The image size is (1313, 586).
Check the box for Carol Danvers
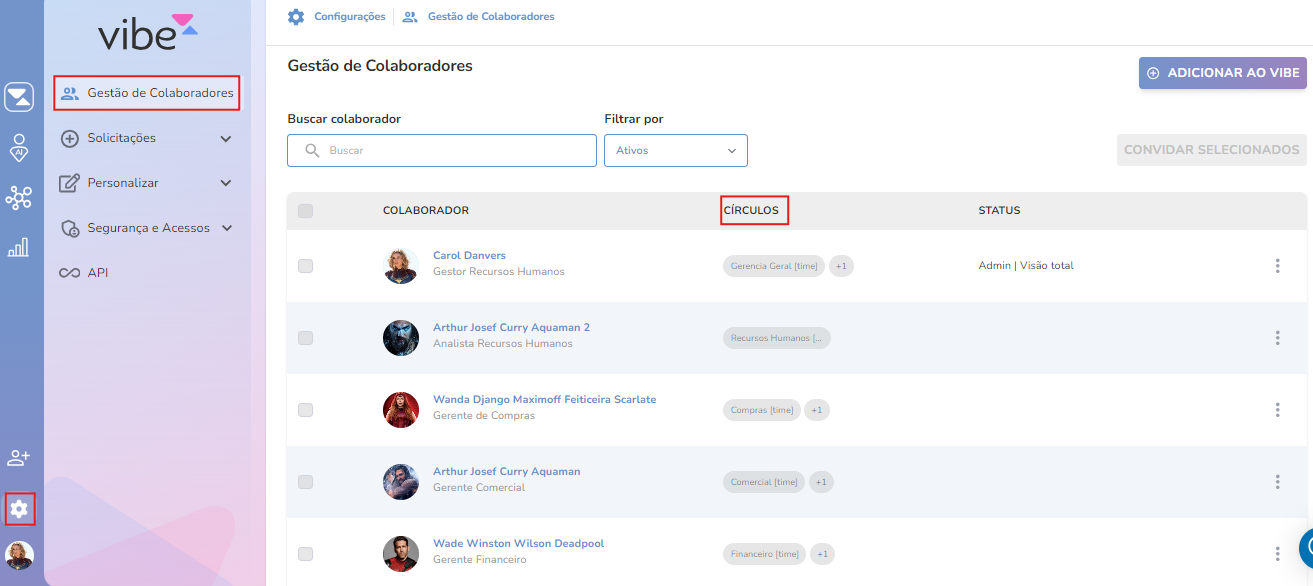tap(305, 266)
